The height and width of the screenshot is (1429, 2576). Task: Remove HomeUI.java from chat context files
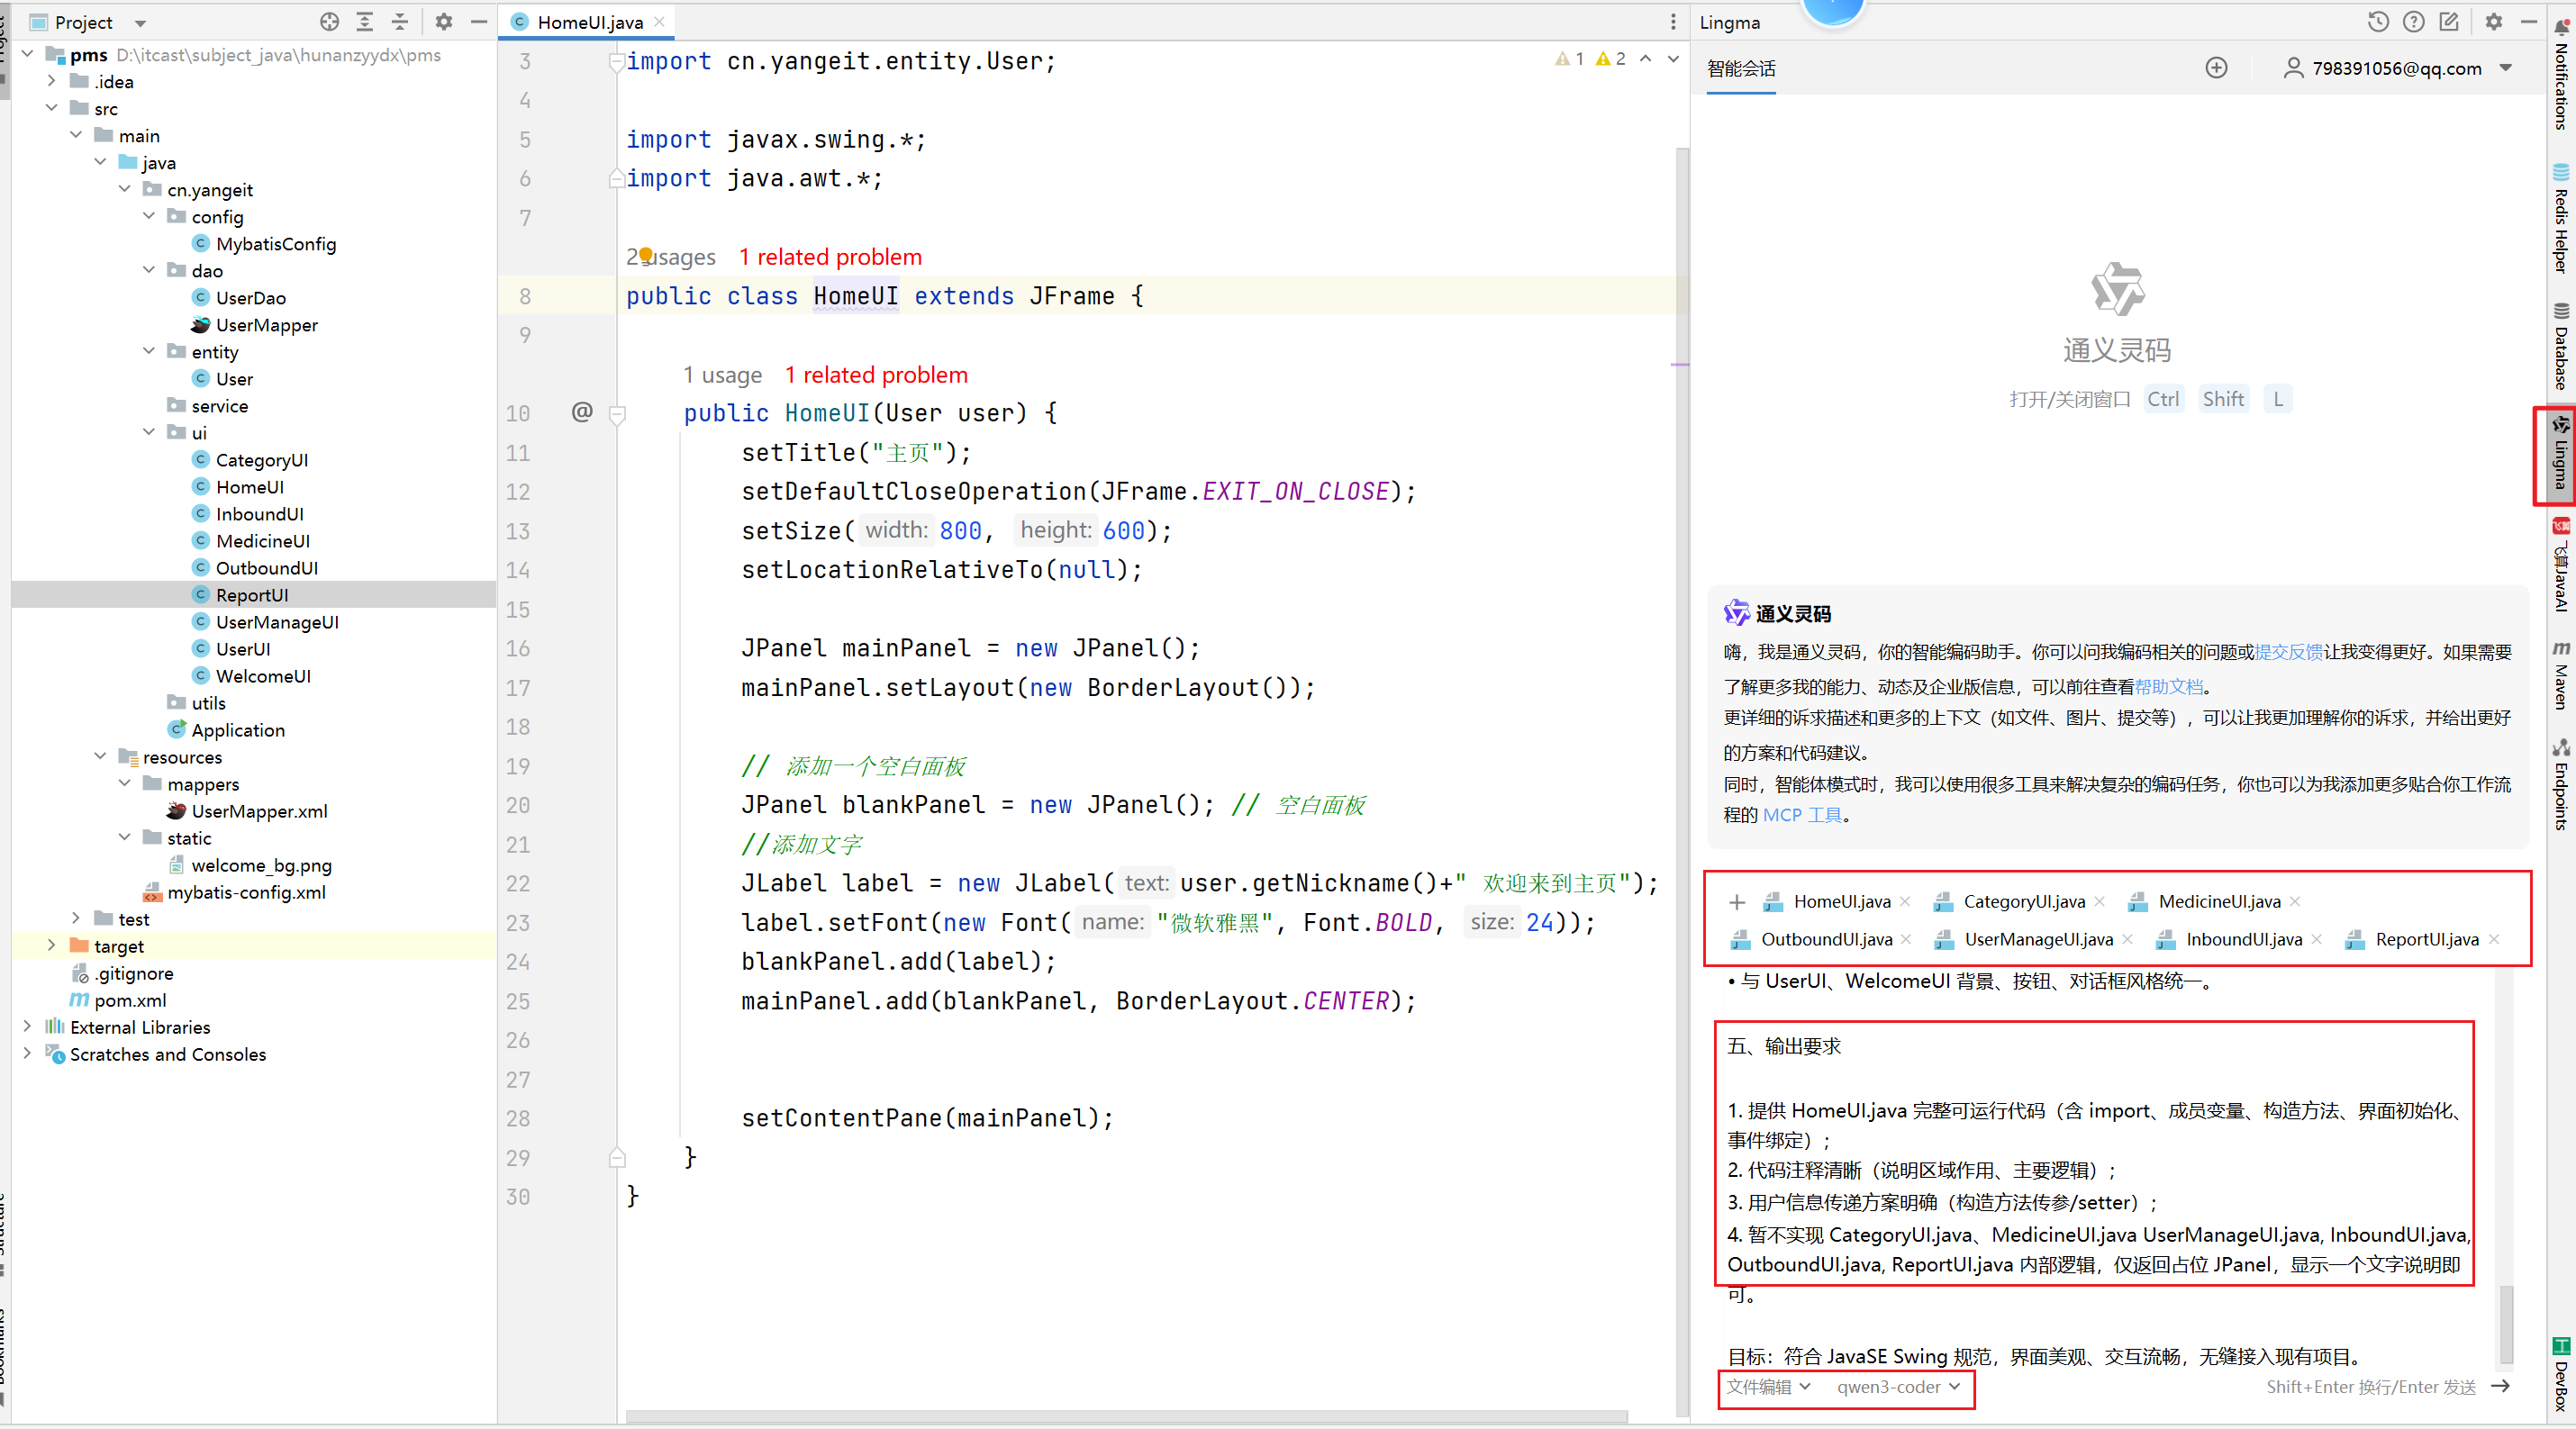[x=1905, y=902]
